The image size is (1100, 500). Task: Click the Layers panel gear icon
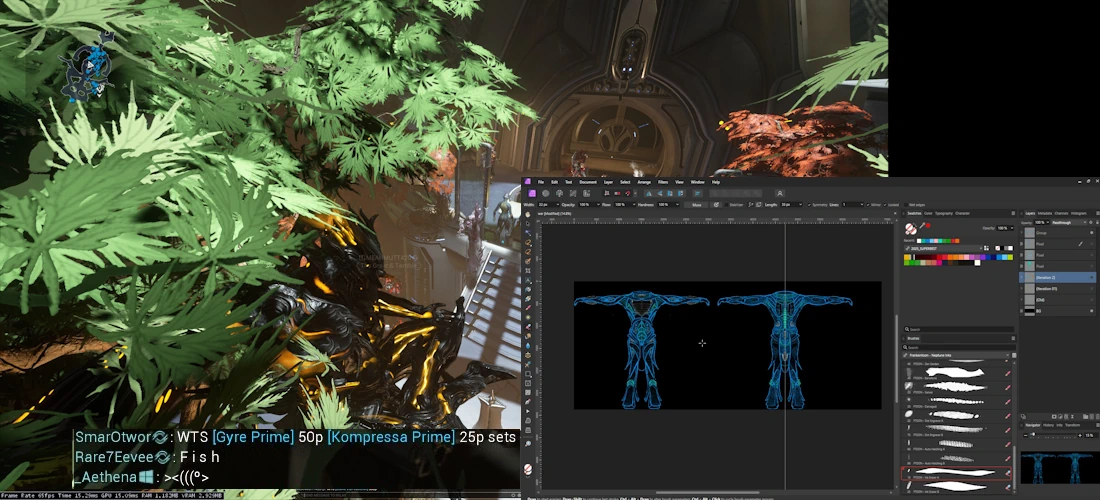click(1091, 222)
